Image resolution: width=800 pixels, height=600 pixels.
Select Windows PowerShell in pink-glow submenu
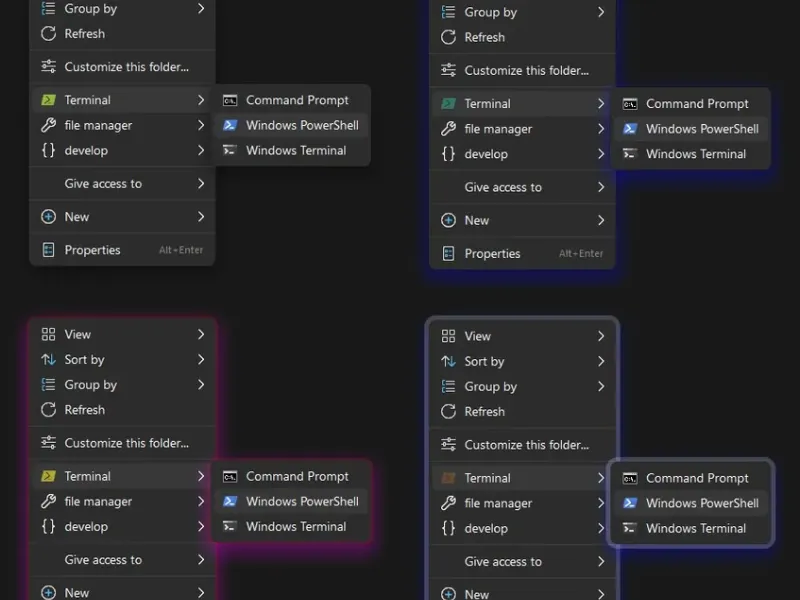(292, 502)
